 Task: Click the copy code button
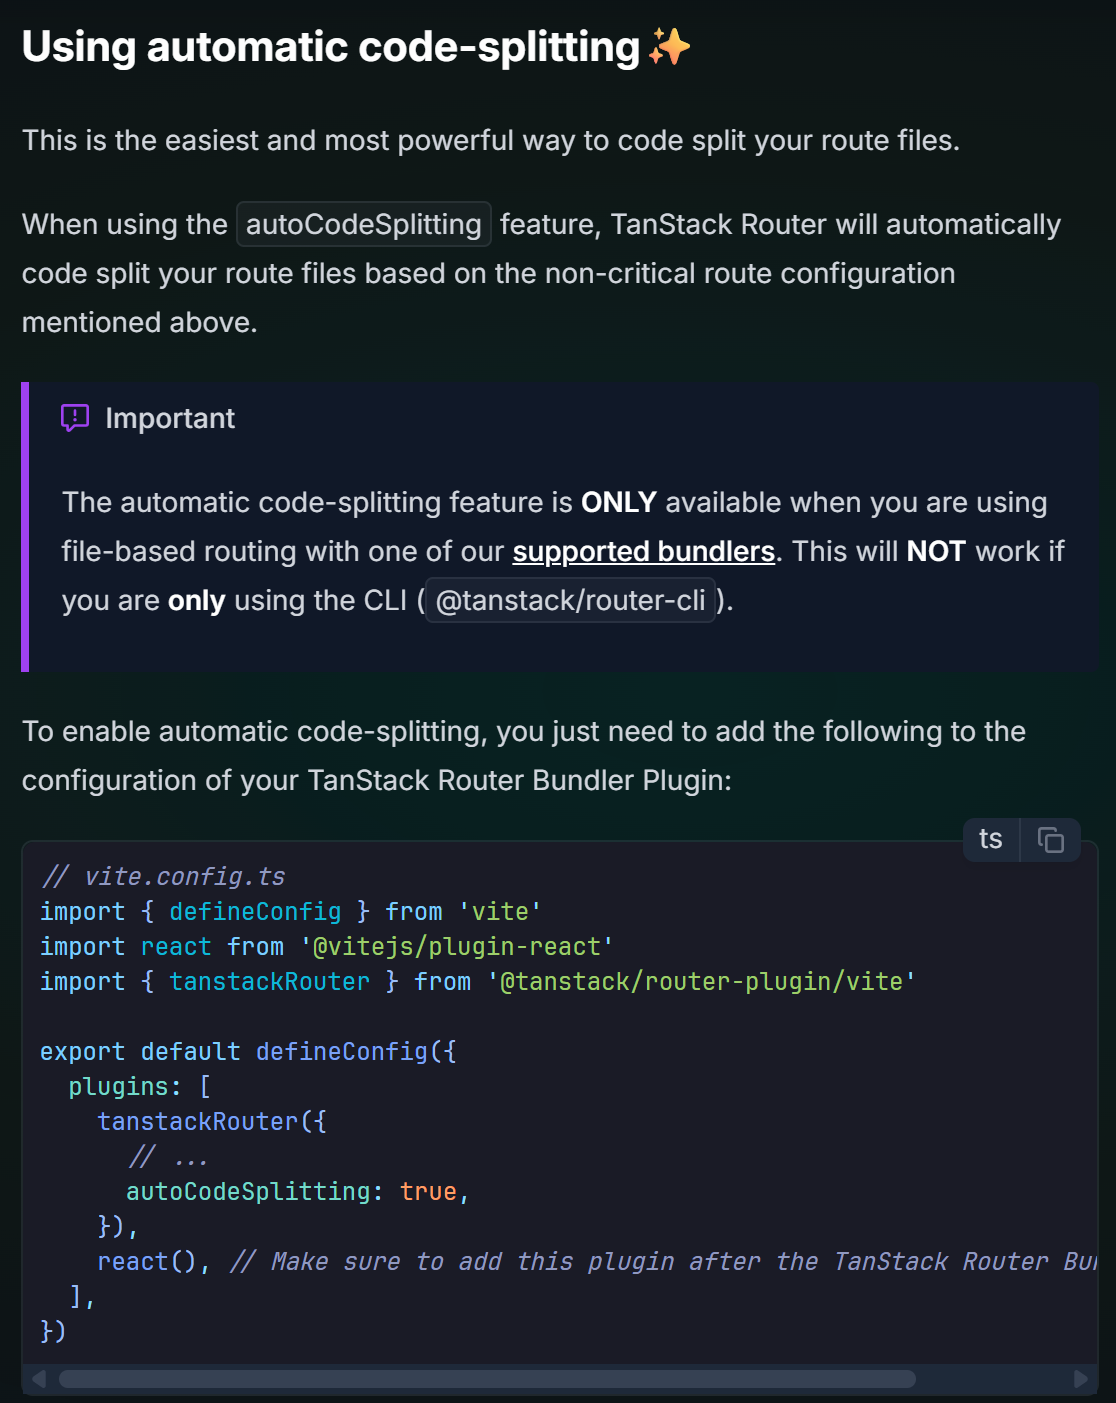tap(1050, 840)
